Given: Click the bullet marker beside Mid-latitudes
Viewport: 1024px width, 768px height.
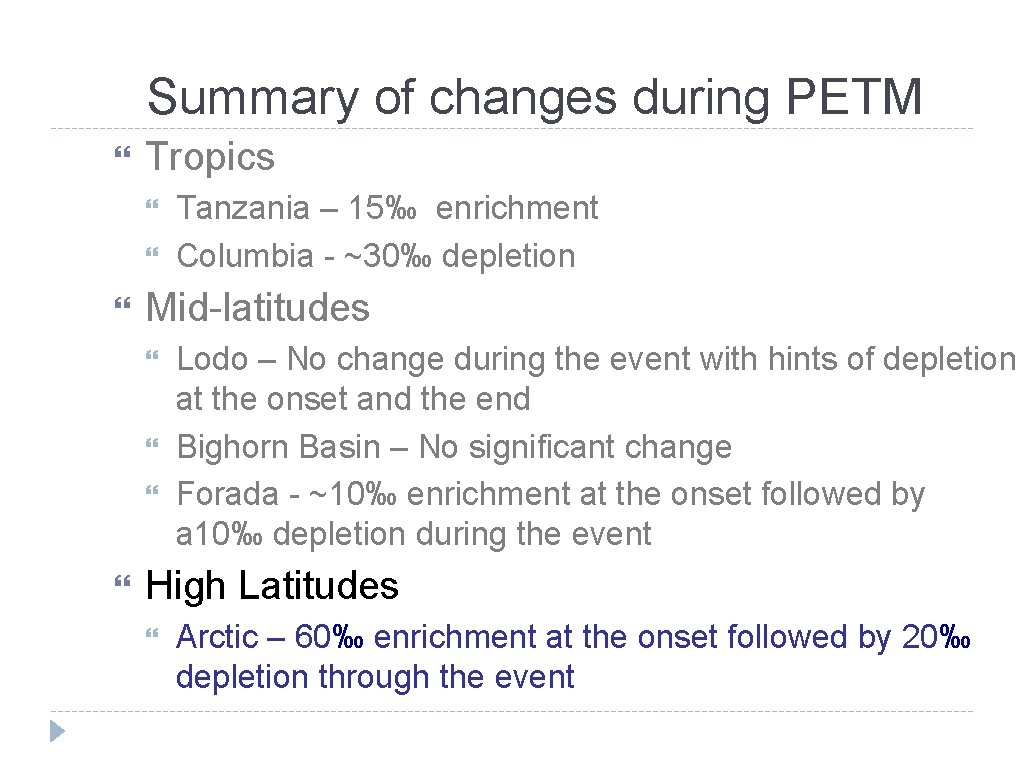Looking at the screenshot, I should [122, 307].
